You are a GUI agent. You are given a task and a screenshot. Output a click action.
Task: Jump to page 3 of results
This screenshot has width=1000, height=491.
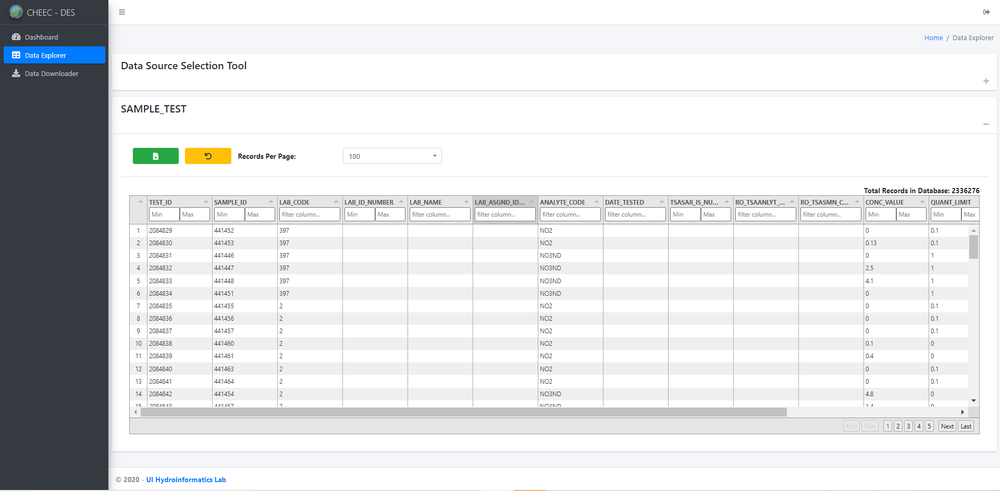point(908,426)
